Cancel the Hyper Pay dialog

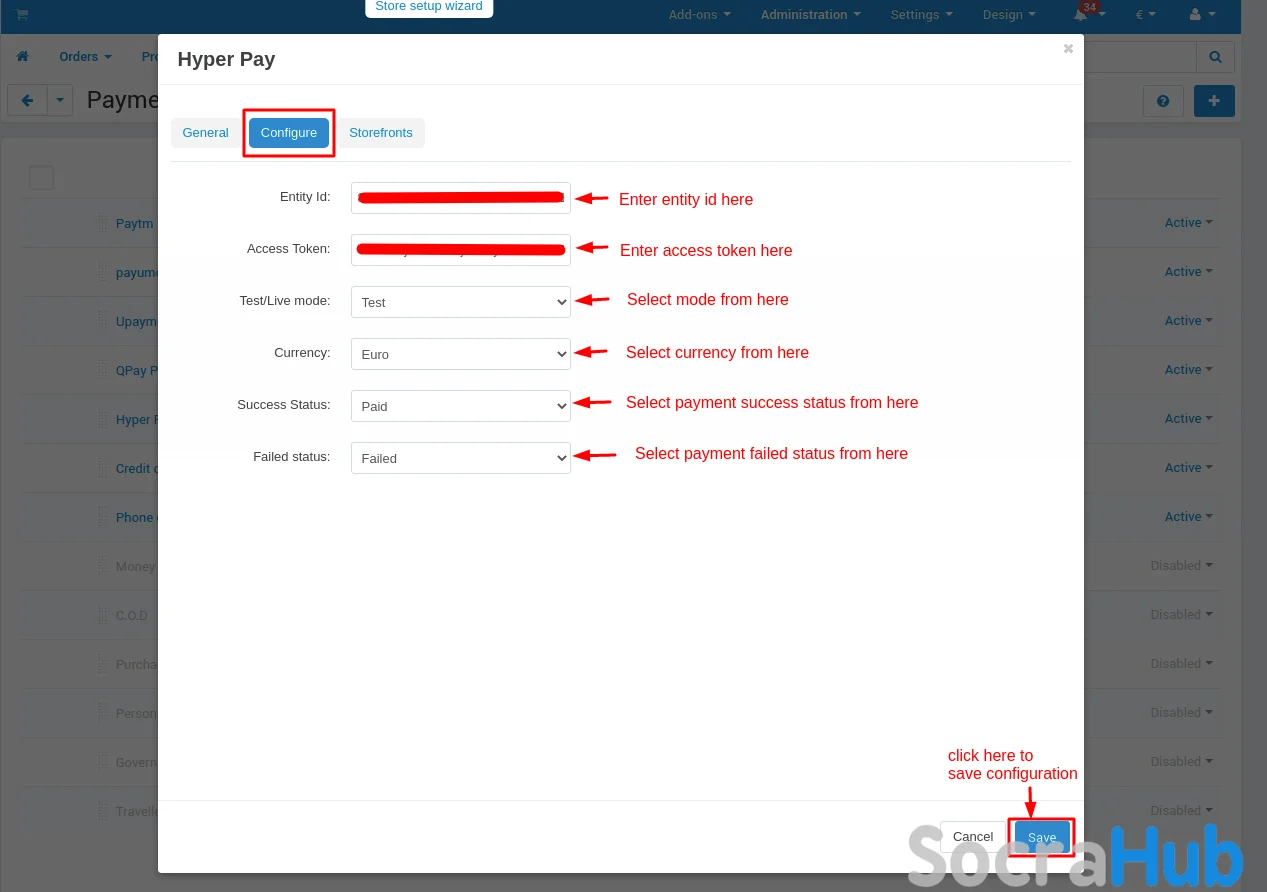(x=973, y=837)
